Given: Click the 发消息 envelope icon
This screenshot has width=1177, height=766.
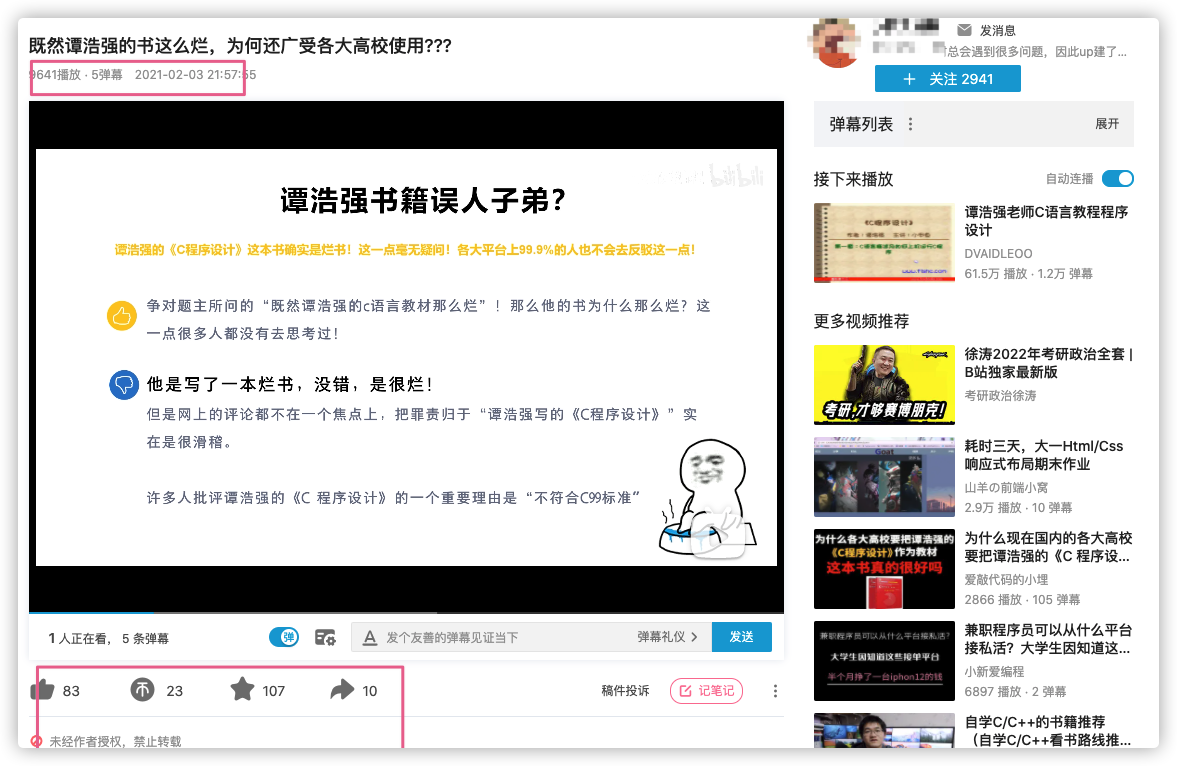Looking at the screenshot, I should pos(964,30).
